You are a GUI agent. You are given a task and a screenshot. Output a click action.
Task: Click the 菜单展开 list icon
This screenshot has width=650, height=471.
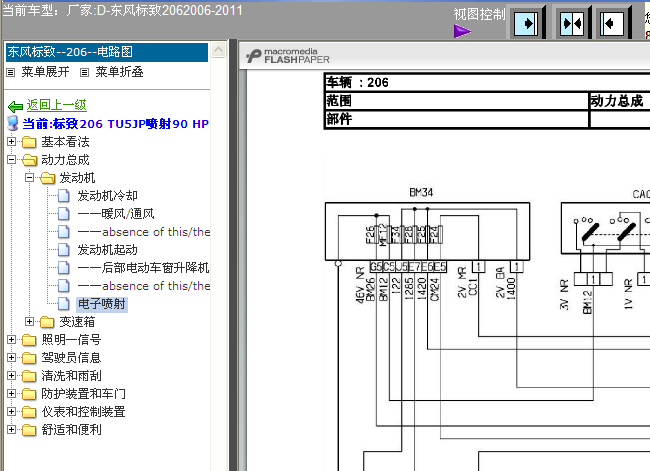pos(11,73)
